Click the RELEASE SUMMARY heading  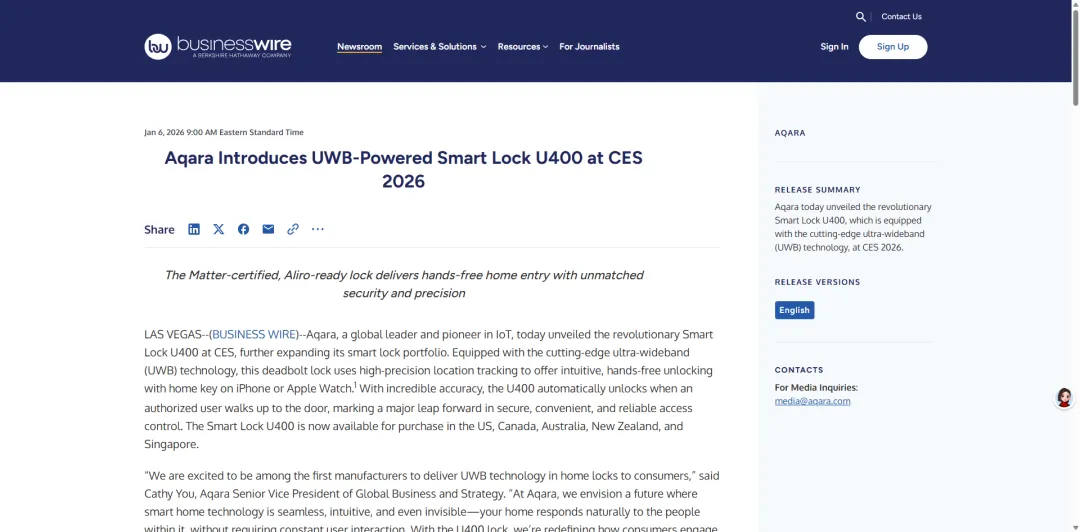coord(818,190)
